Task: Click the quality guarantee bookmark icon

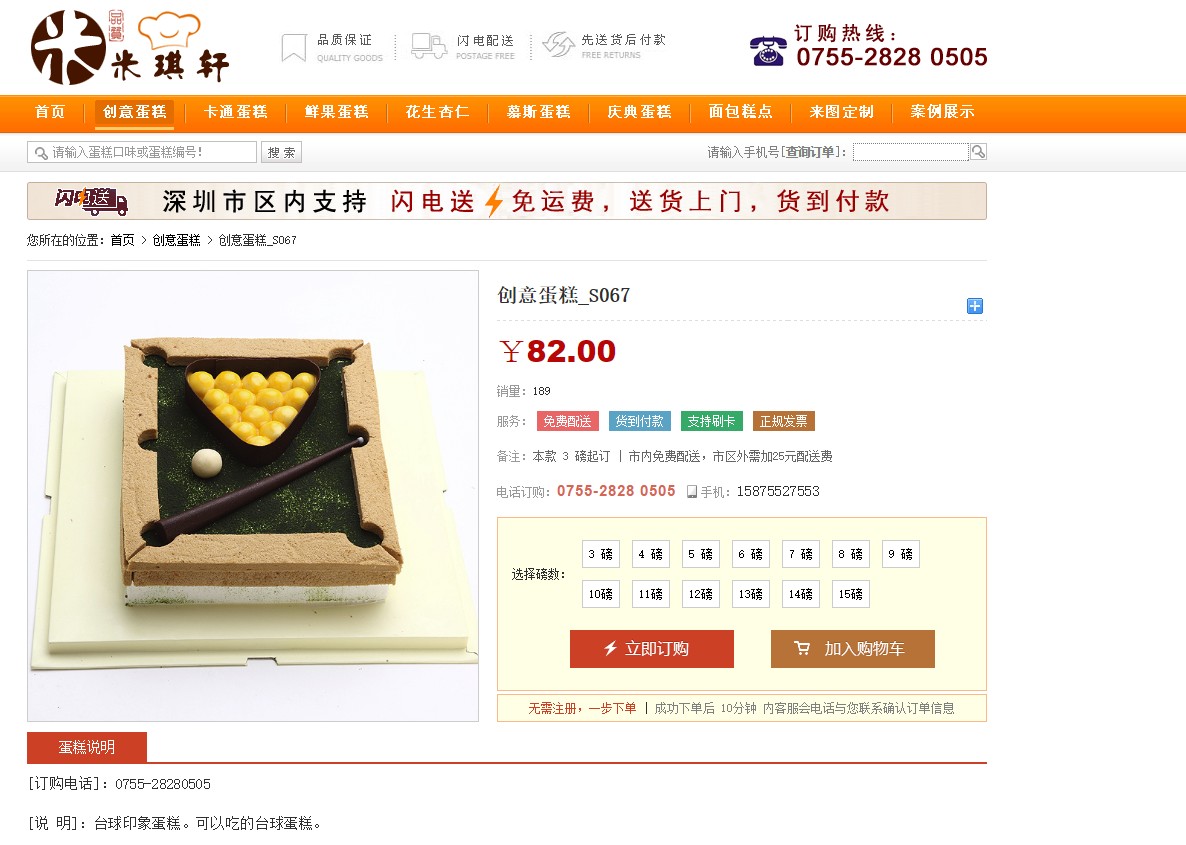Action: pos(293,47)
